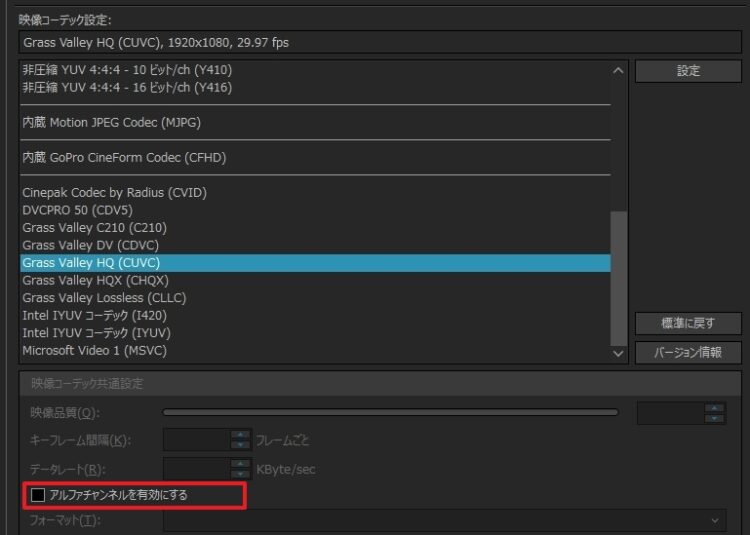
Task: Click the codec summary field showing 1920x1080
Action: (x=380, y=43)
